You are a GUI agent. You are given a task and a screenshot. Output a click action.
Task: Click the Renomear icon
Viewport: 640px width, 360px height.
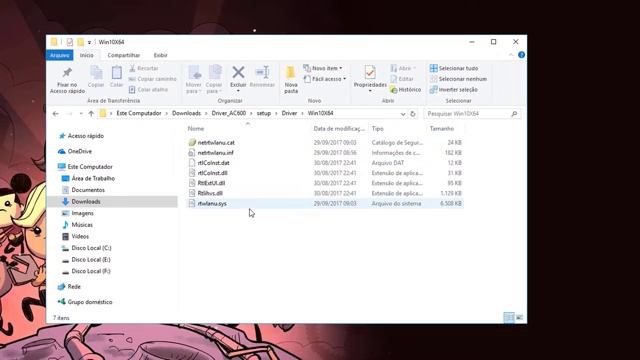tap(262, 73)
